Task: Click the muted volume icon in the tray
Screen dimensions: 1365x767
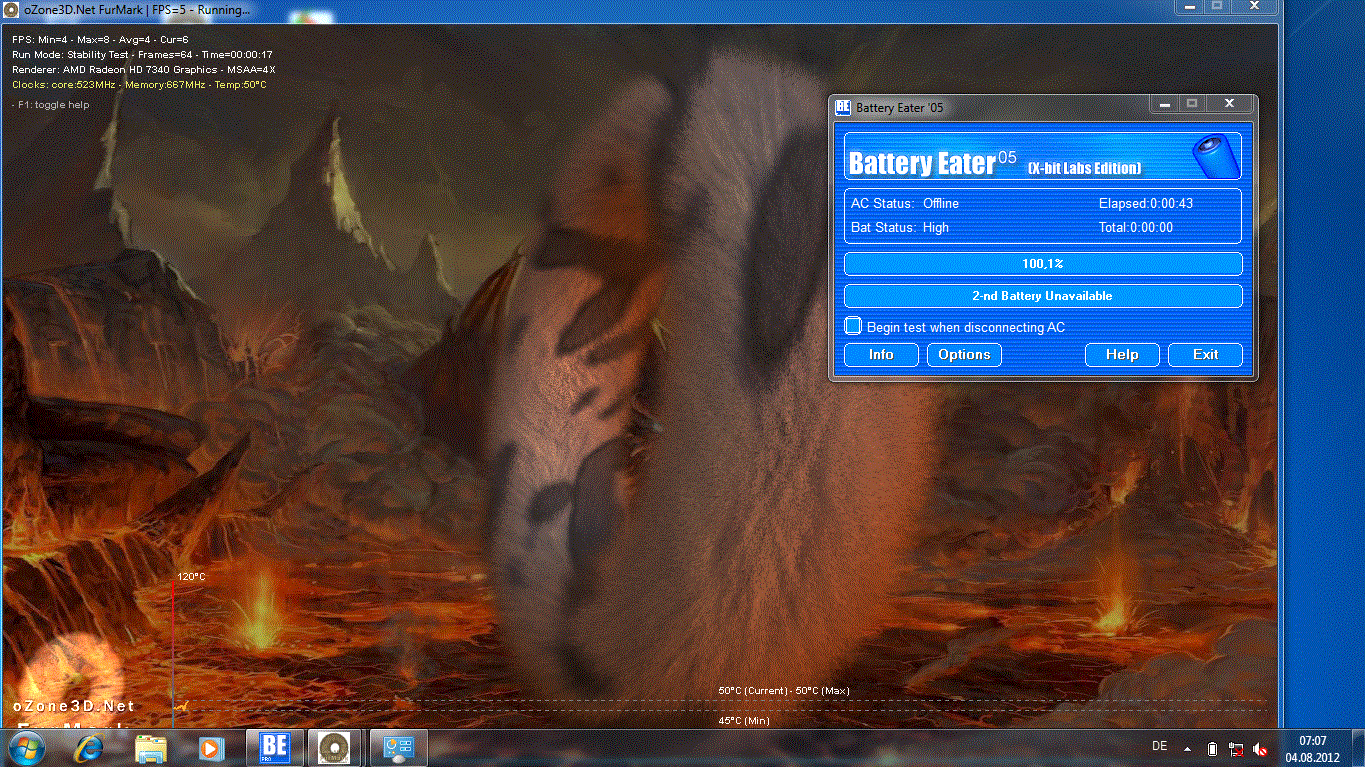Action: (x=1260, y=748)
